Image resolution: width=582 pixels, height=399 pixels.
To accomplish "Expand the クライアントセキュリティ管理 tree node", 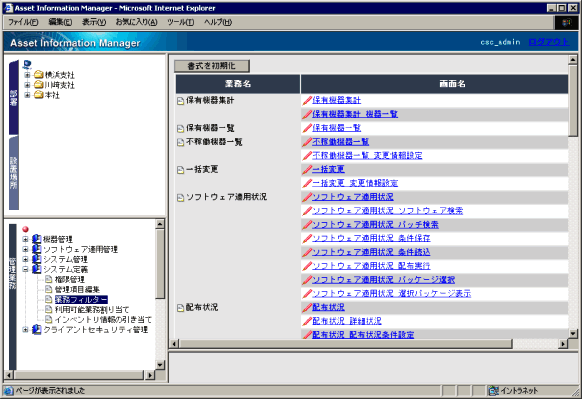I will [25, 330].
